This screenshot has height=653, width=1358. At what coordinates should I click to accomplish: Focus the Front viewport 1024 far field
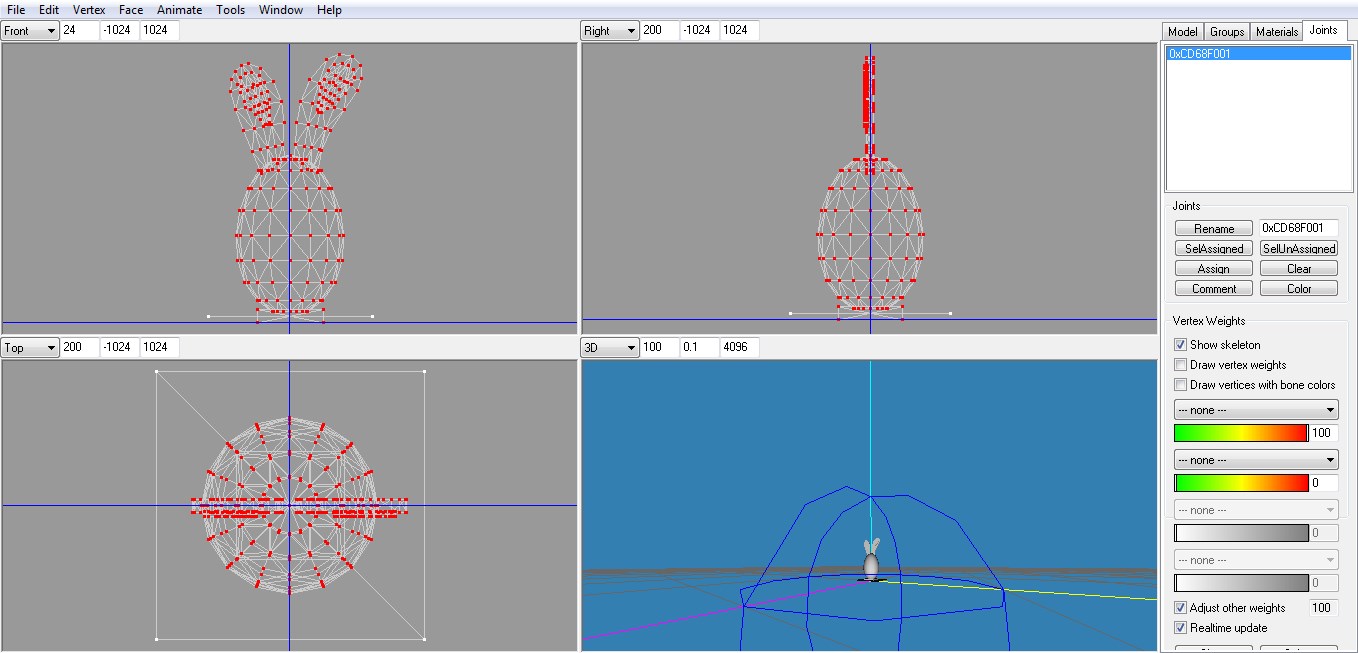pos(160,31)
